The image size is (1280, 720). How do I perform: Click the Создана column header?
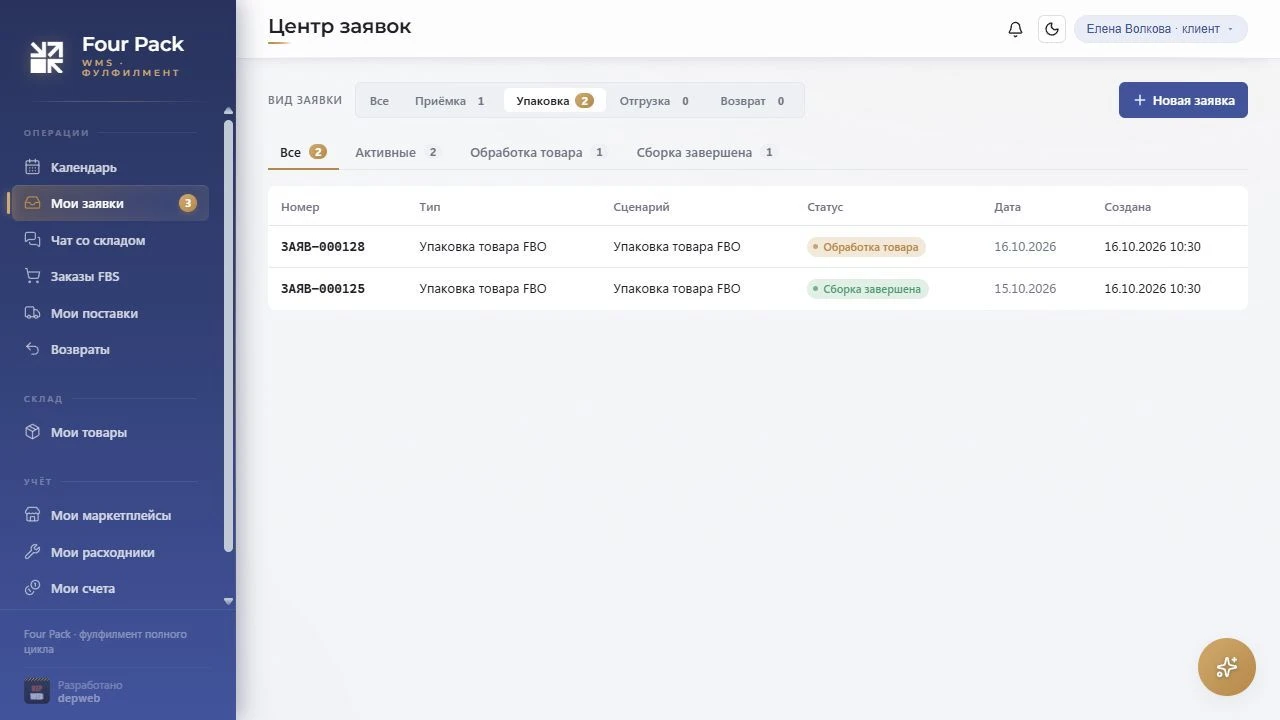click(1127, 207)
